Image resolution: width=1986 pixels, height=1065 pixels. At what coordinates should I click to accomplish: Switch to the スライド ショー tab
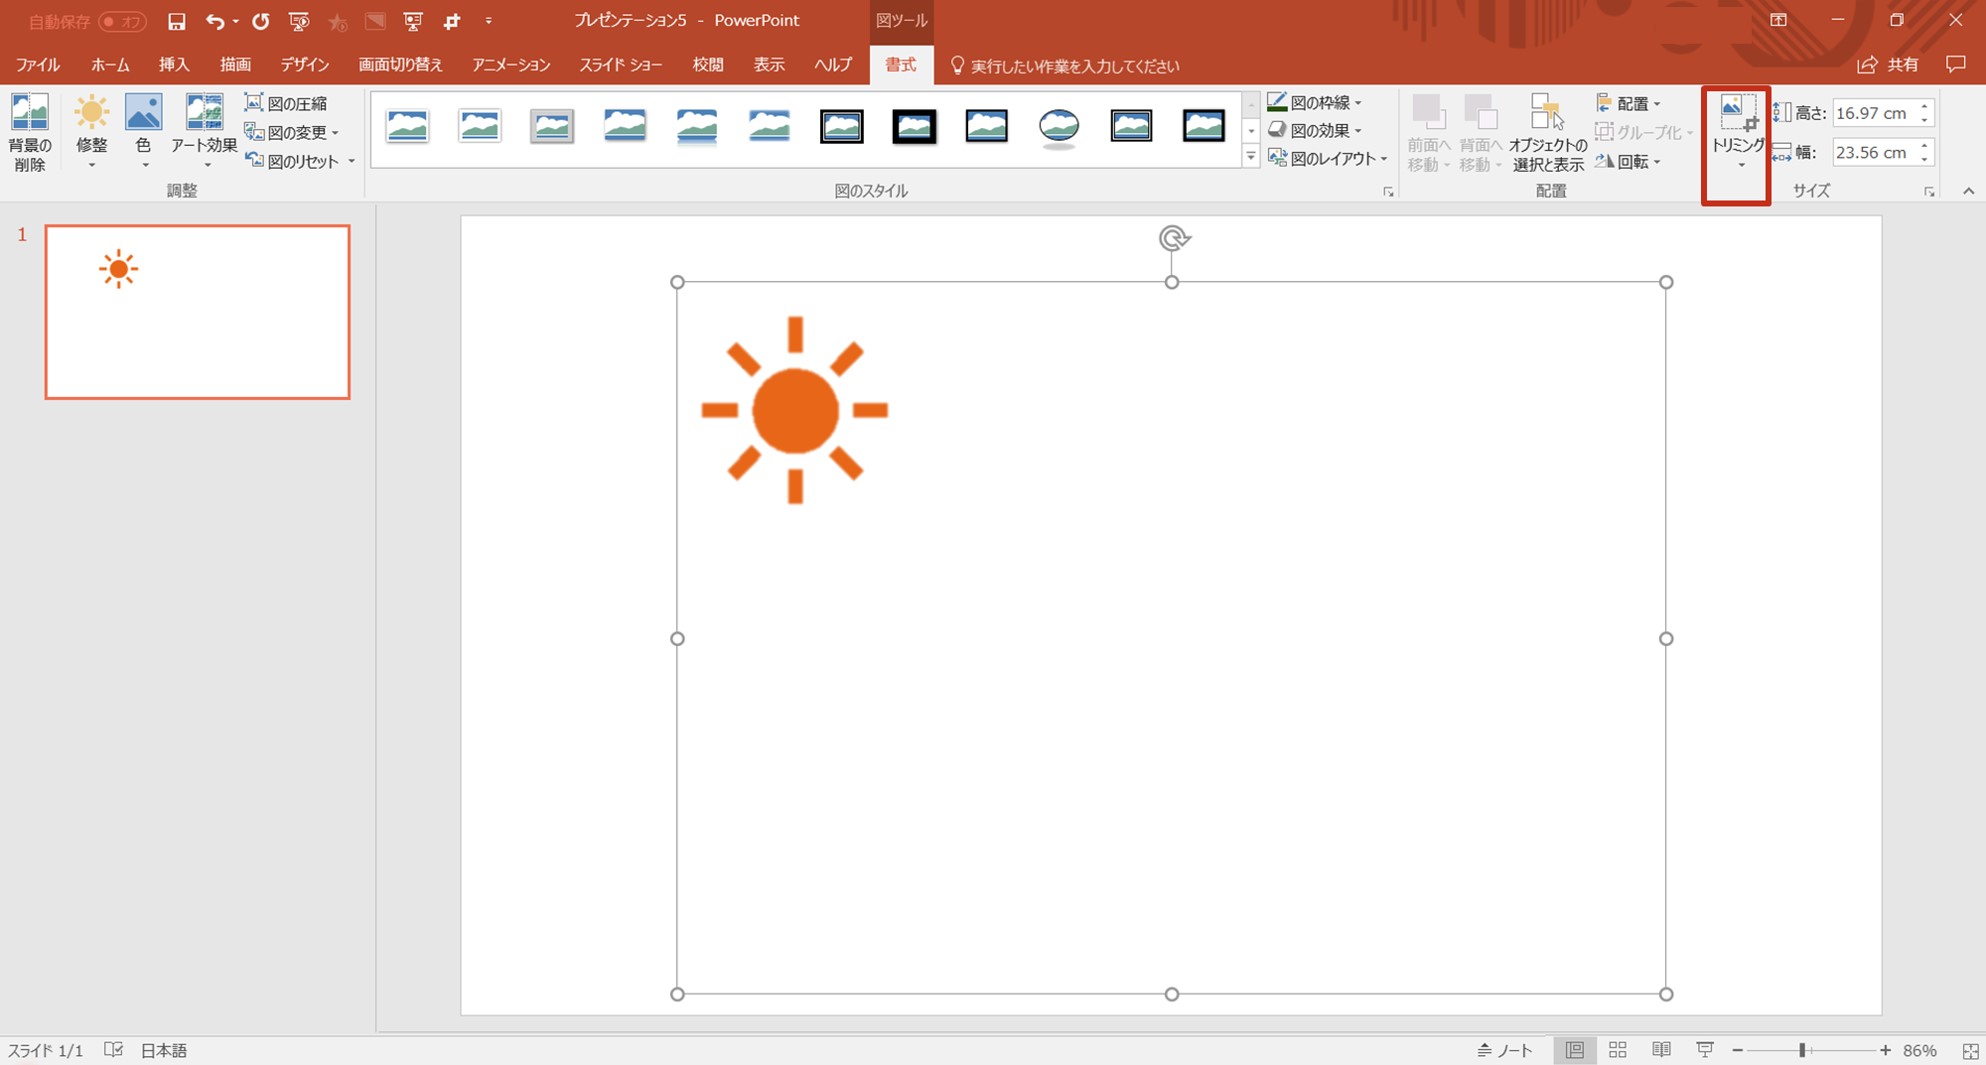tap(620, 65)
